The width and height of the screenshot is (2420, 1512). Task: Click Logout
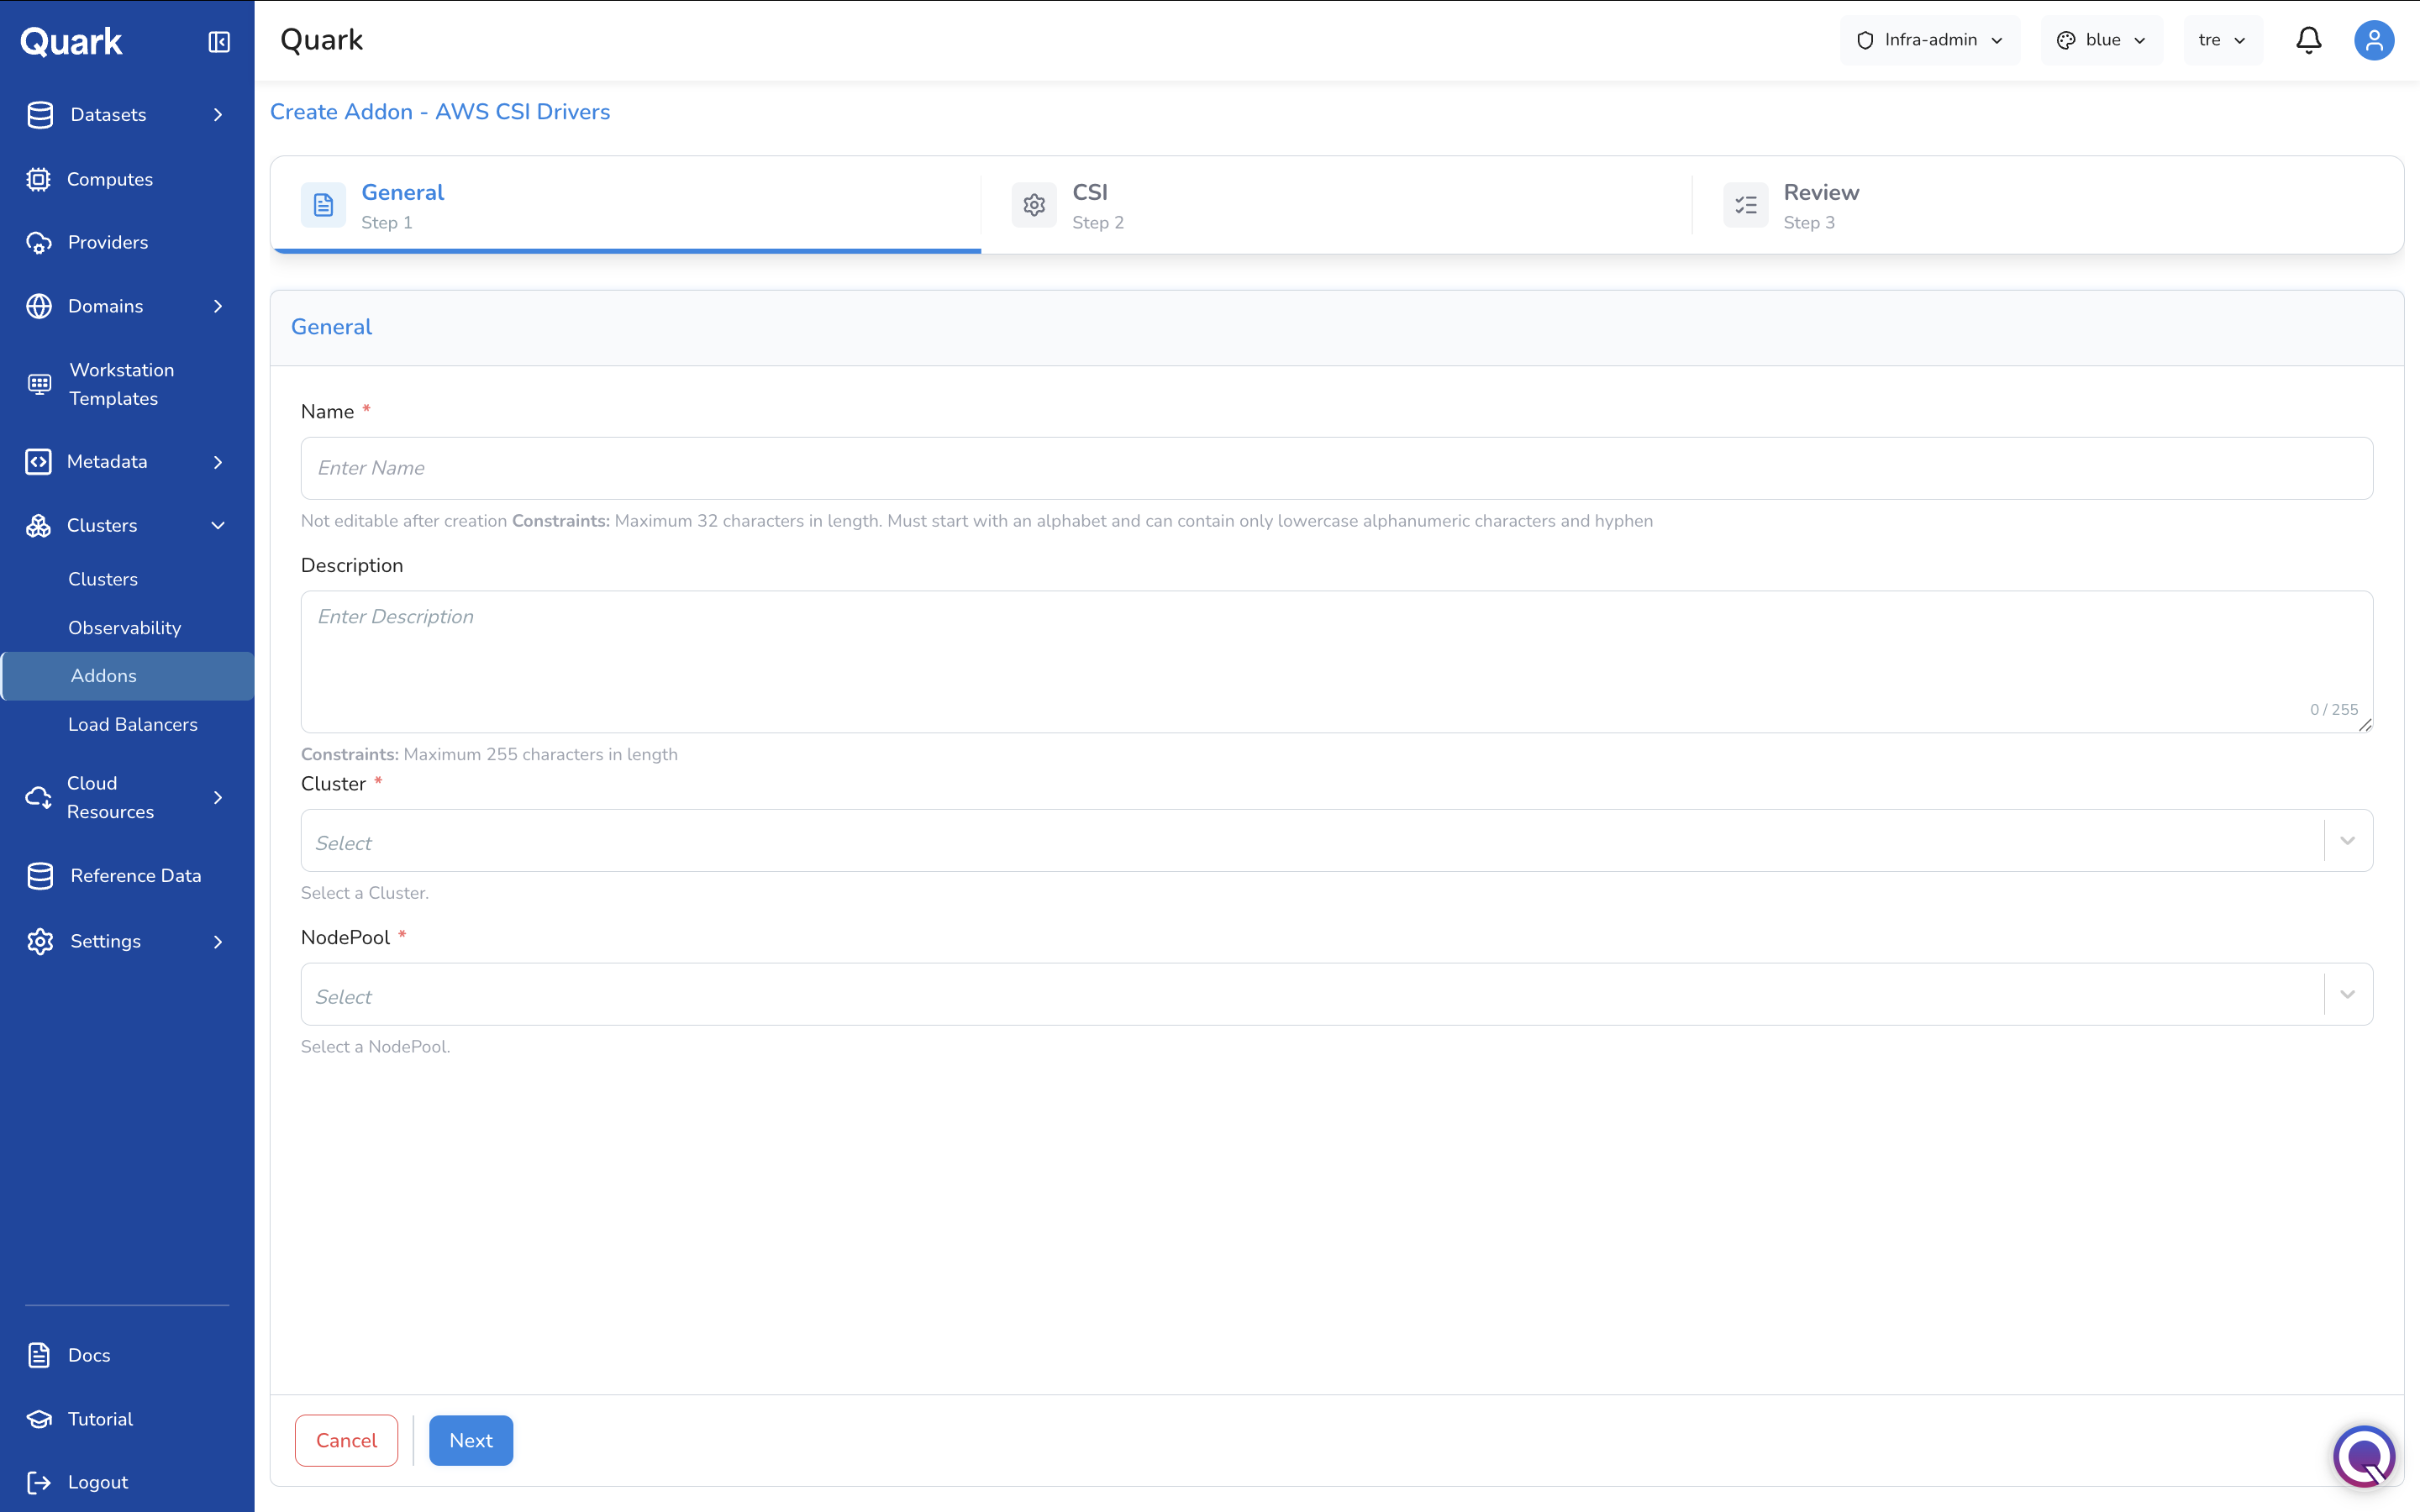98,1482
